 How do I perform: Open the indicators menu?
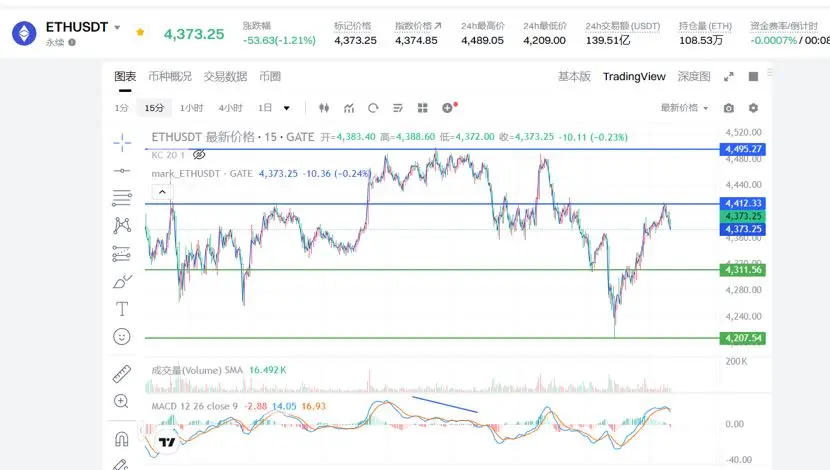point(348,108)
